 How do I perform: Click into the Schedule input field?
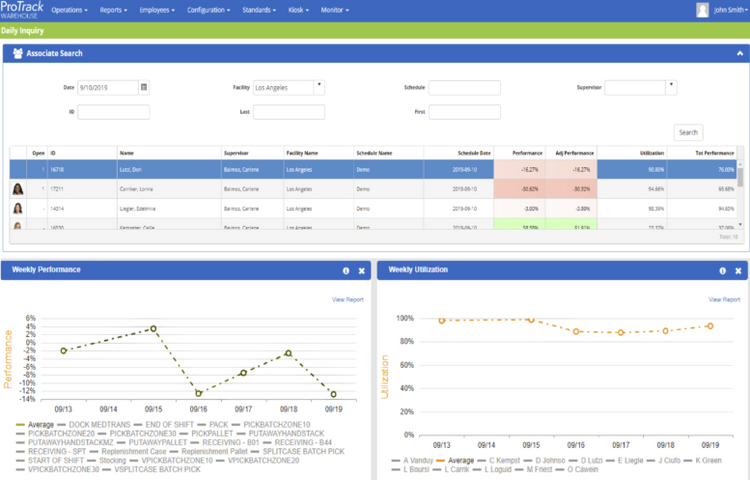pos(464,87)
